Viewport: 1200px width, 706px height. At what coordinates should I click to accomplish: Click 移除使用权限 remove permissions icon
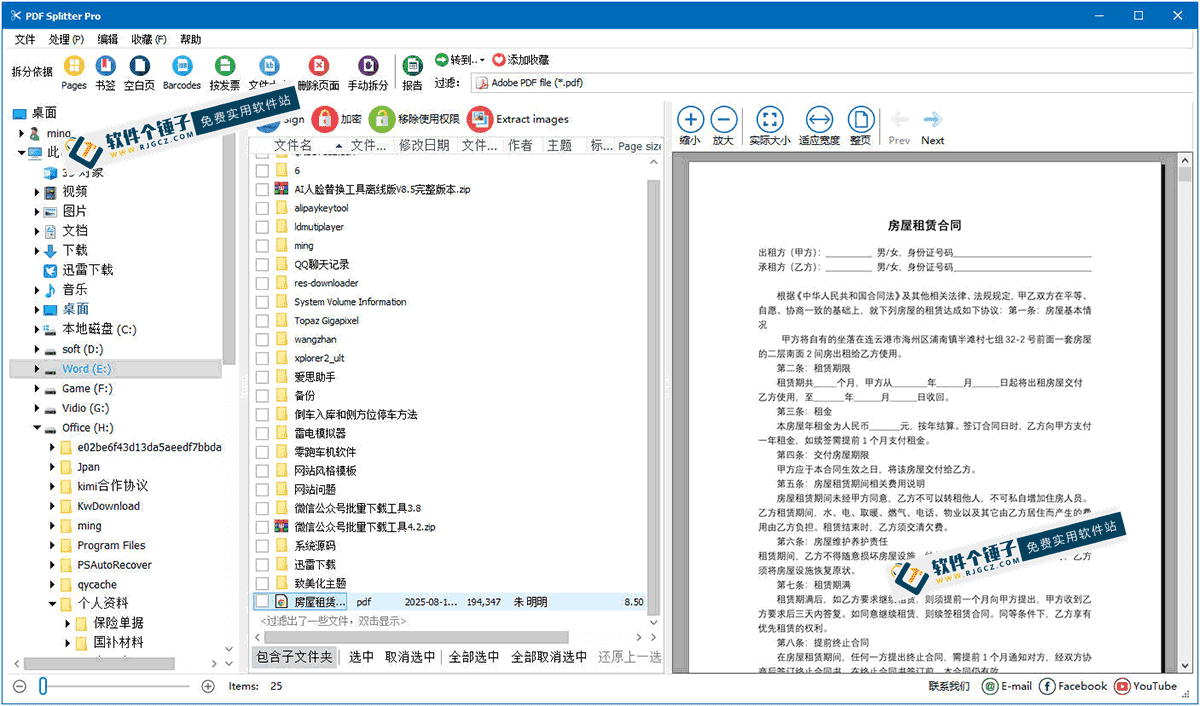[x=381, y=119]
